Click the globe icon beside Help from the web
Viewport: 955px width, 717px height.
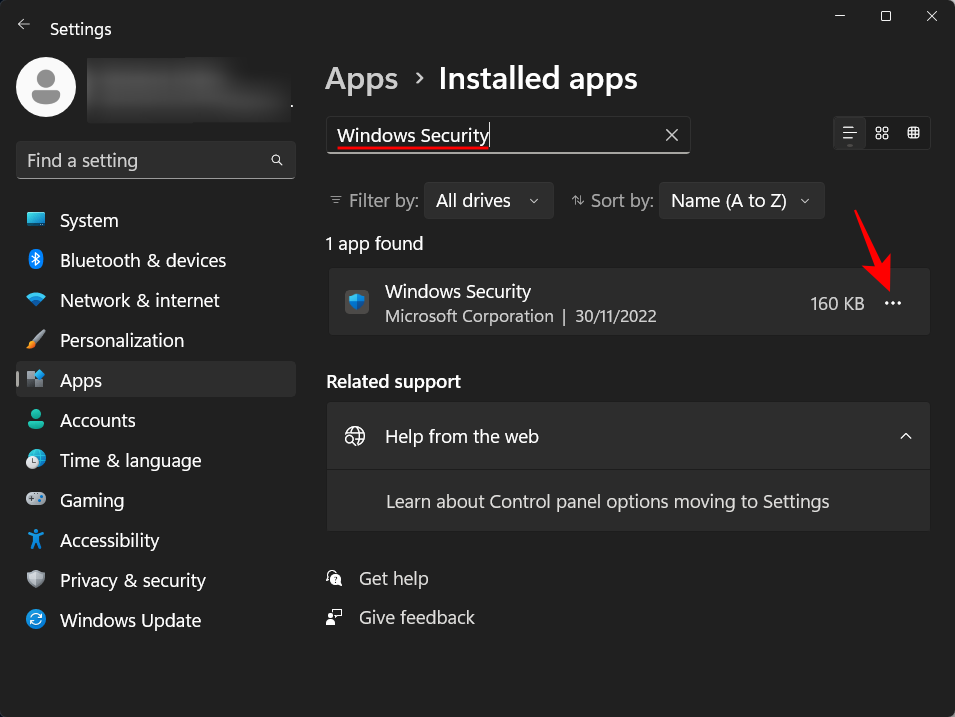click(x=354, y=436)
